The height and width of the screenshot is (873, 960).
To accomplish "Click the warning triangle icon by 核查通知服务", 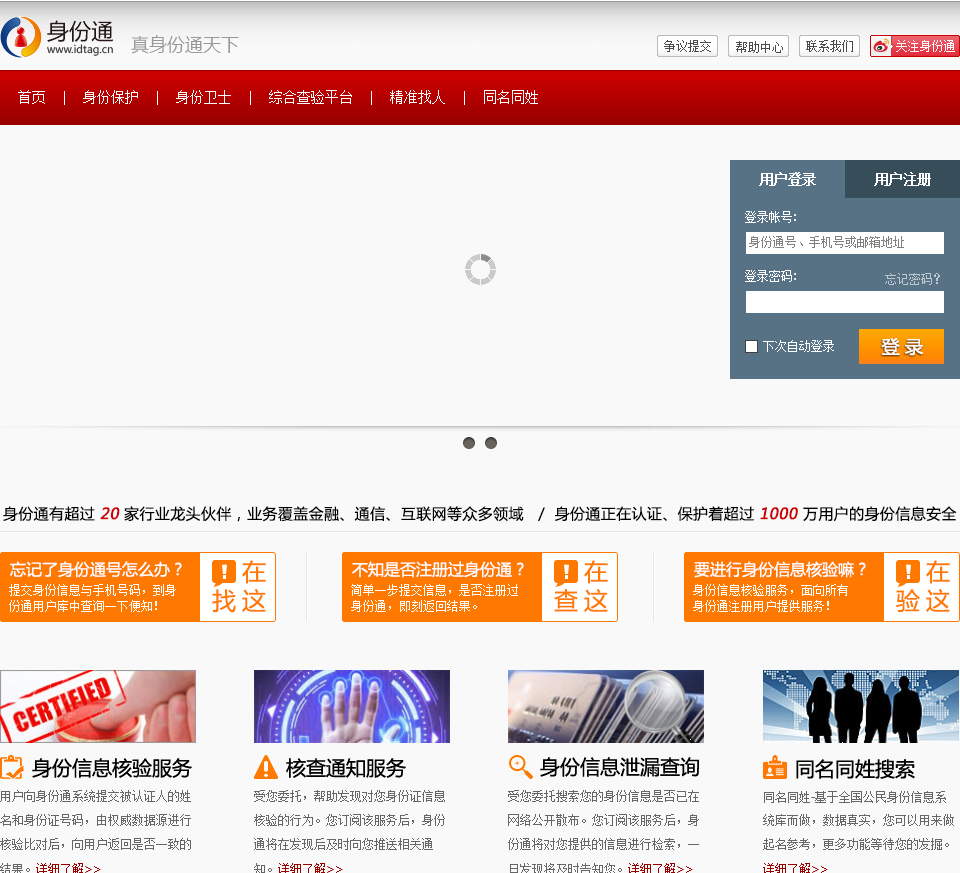I will pyautogui.click(x=266, y=767).
